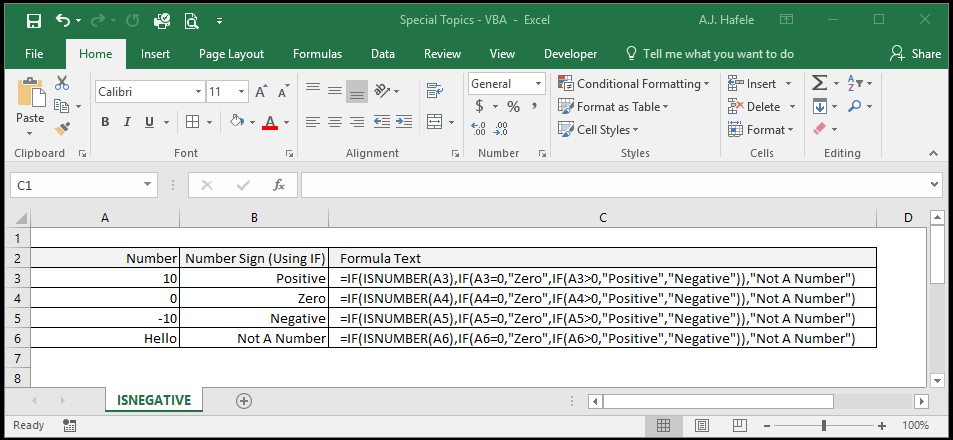The height and width of the screenshot is (440, 953).
Task: Click the Find & Select magnifier icon
Action: (x=855, y=106)
